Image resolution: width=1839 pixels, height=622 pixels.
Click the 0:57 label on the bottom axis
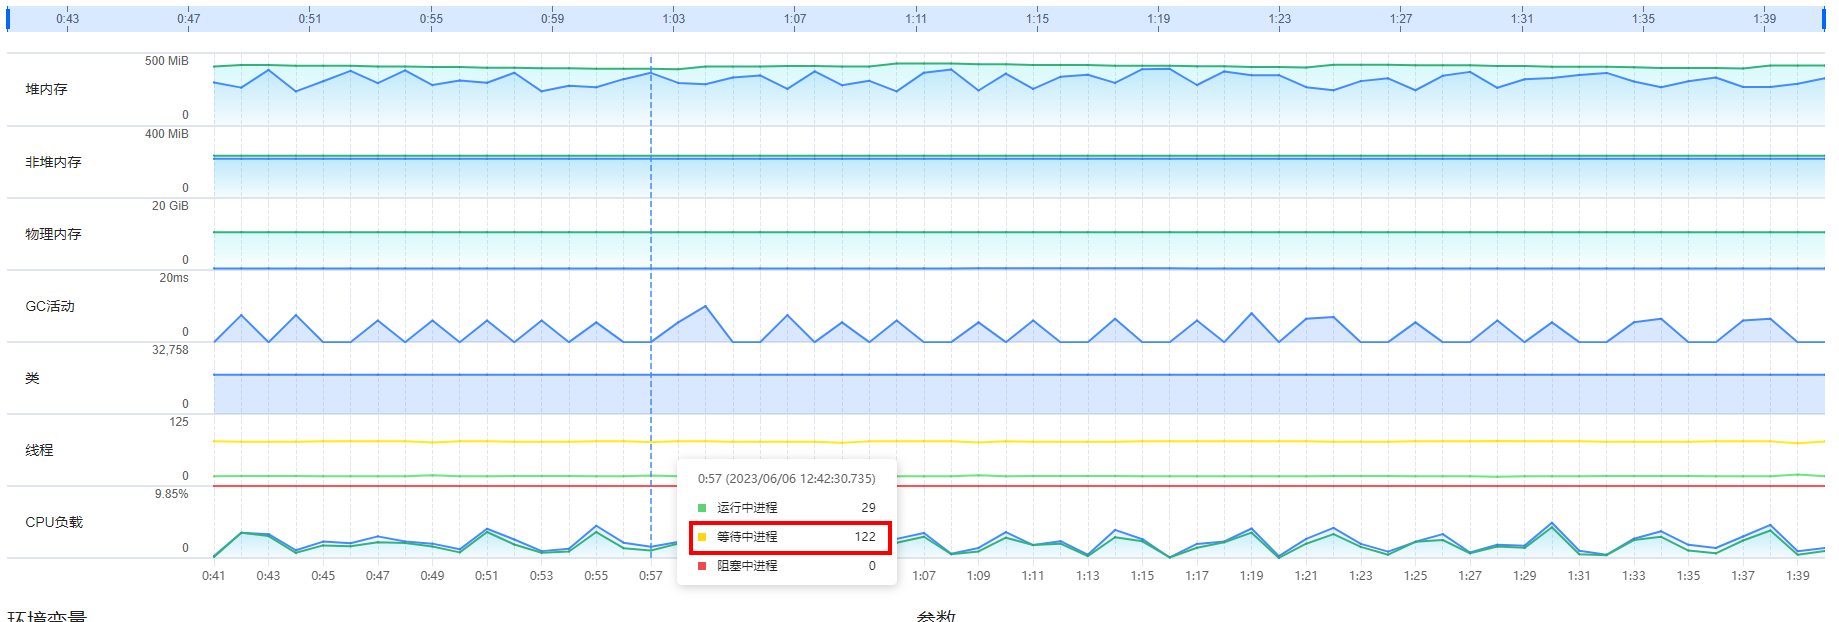coord(650,576)
